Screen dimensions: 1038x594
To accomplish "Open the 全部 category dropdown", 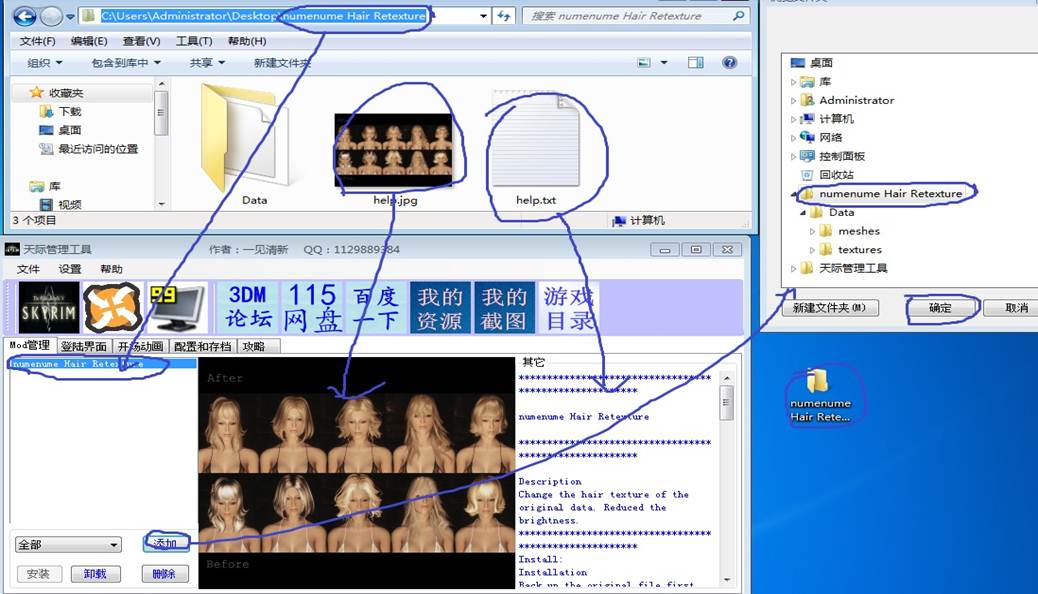I will point(69,545).
